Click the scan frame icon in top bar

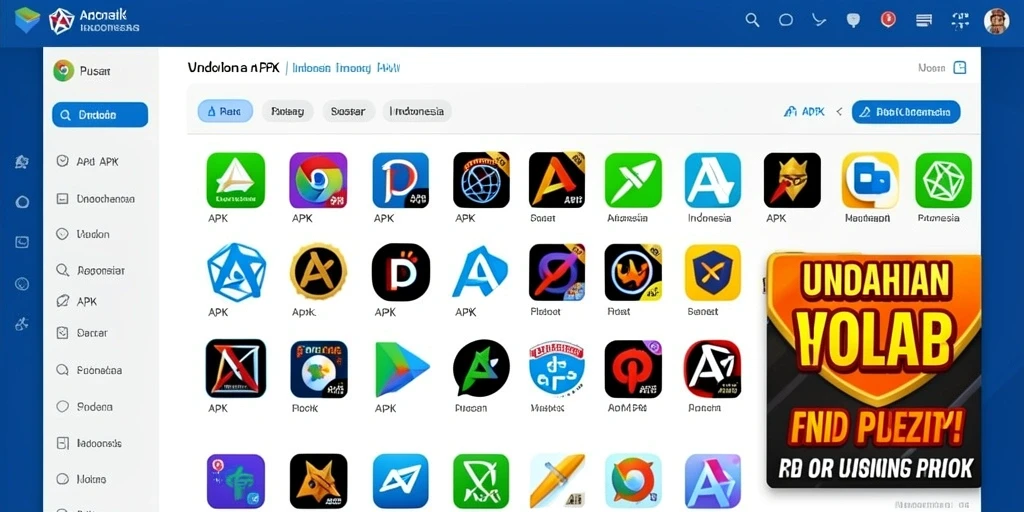[960, 20]
